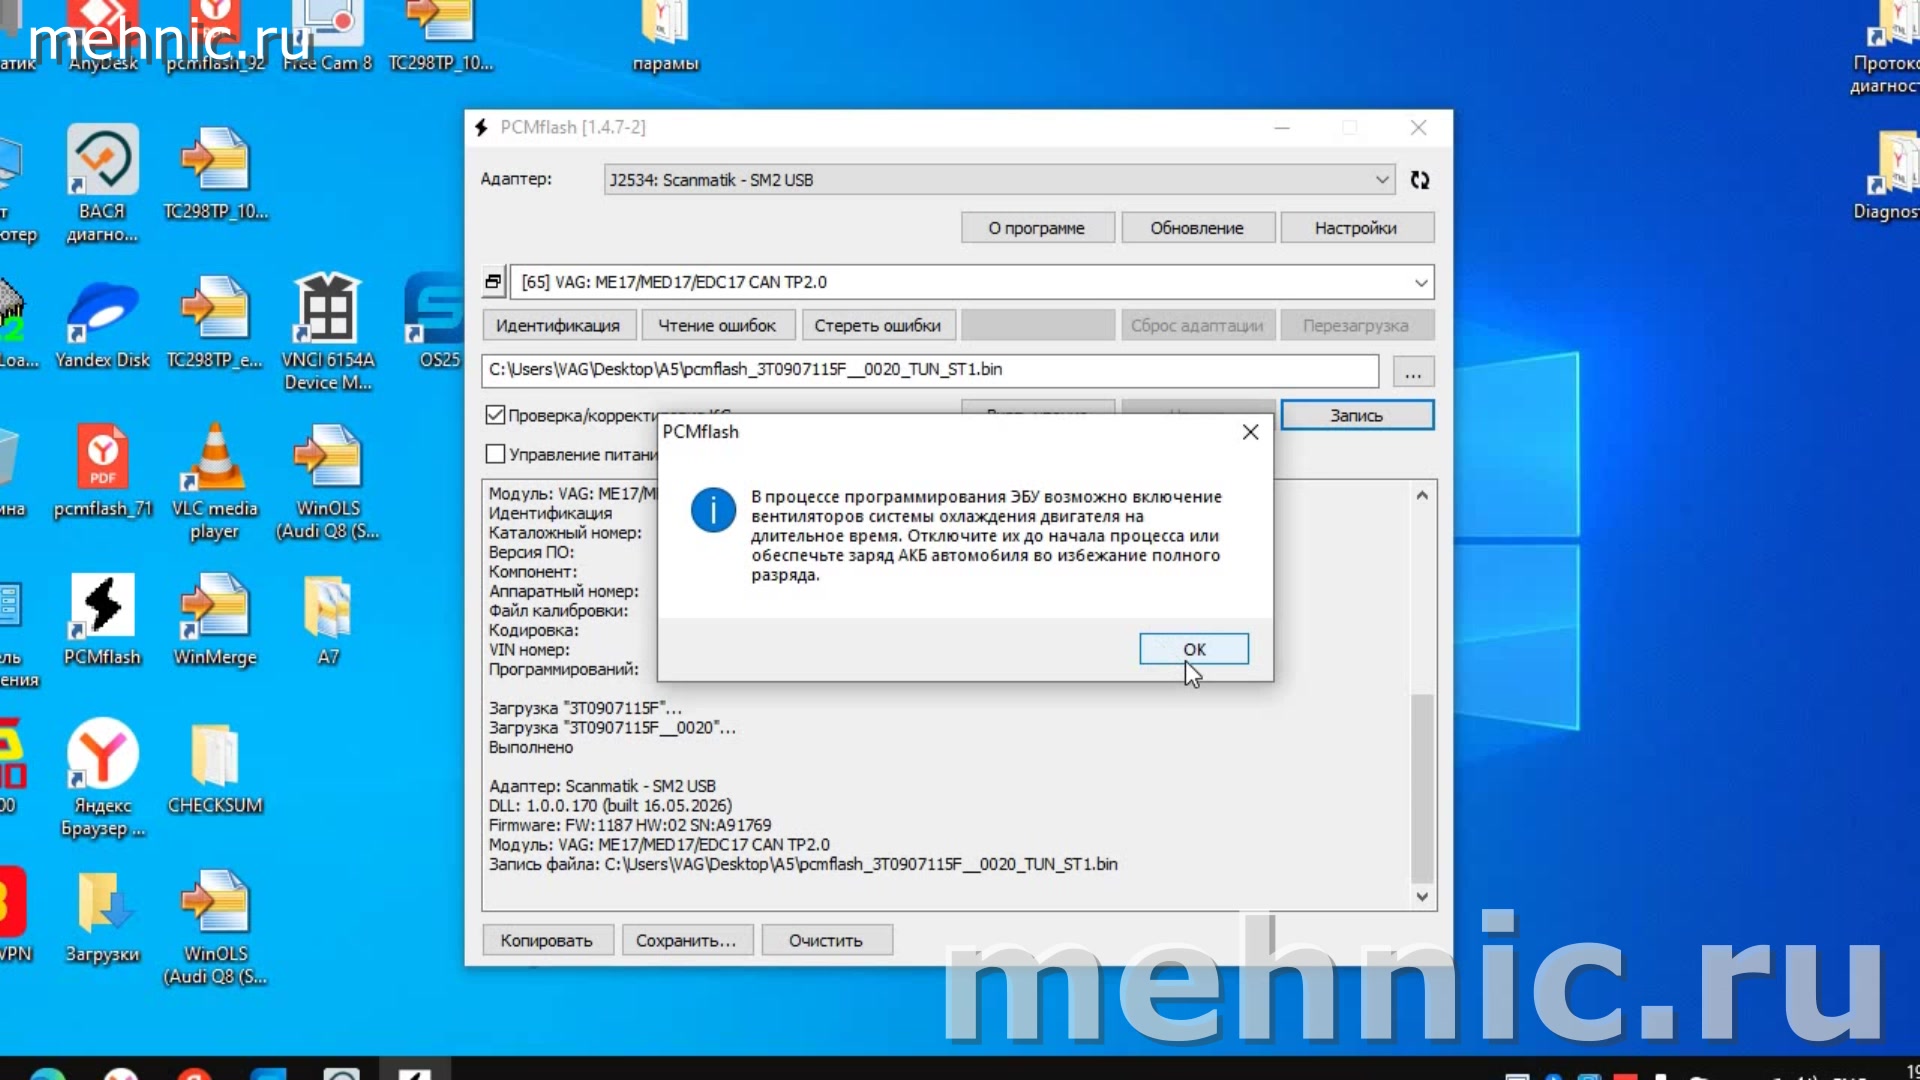Open the Free Cam 8 desktop icon

coord(328,38)
